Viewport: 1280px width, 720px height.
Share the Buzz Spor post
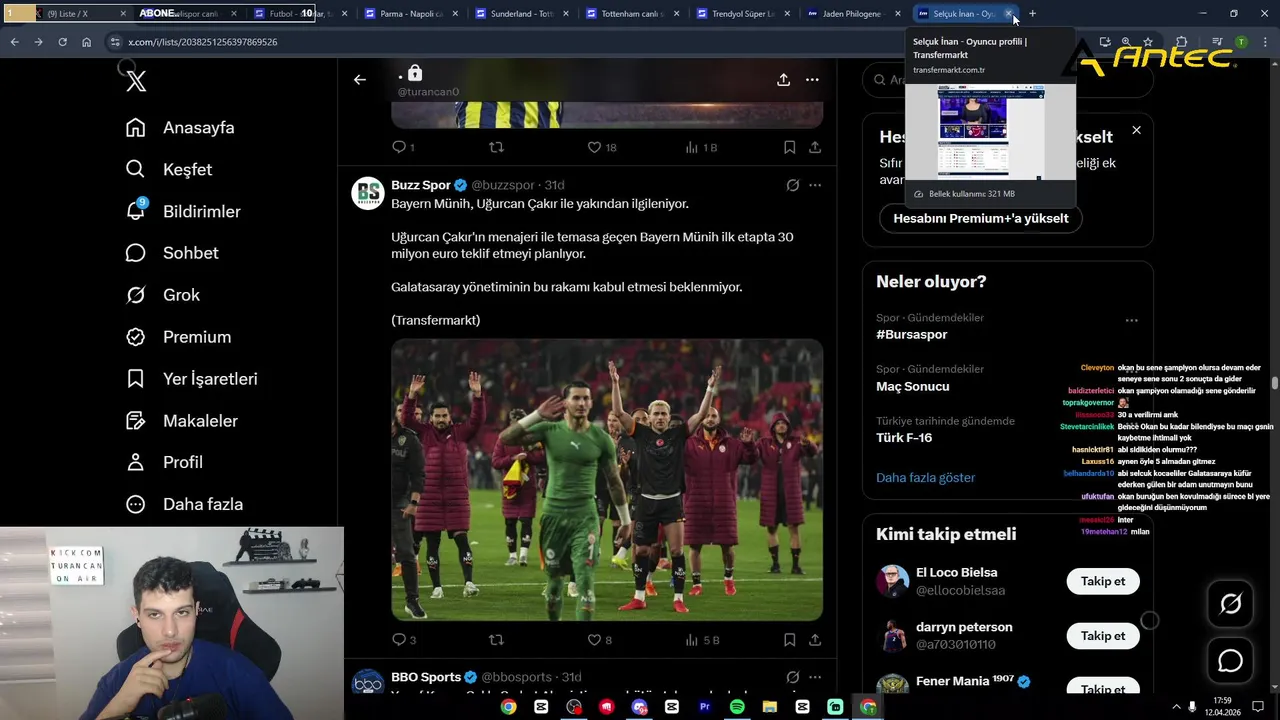pos(815,640)
